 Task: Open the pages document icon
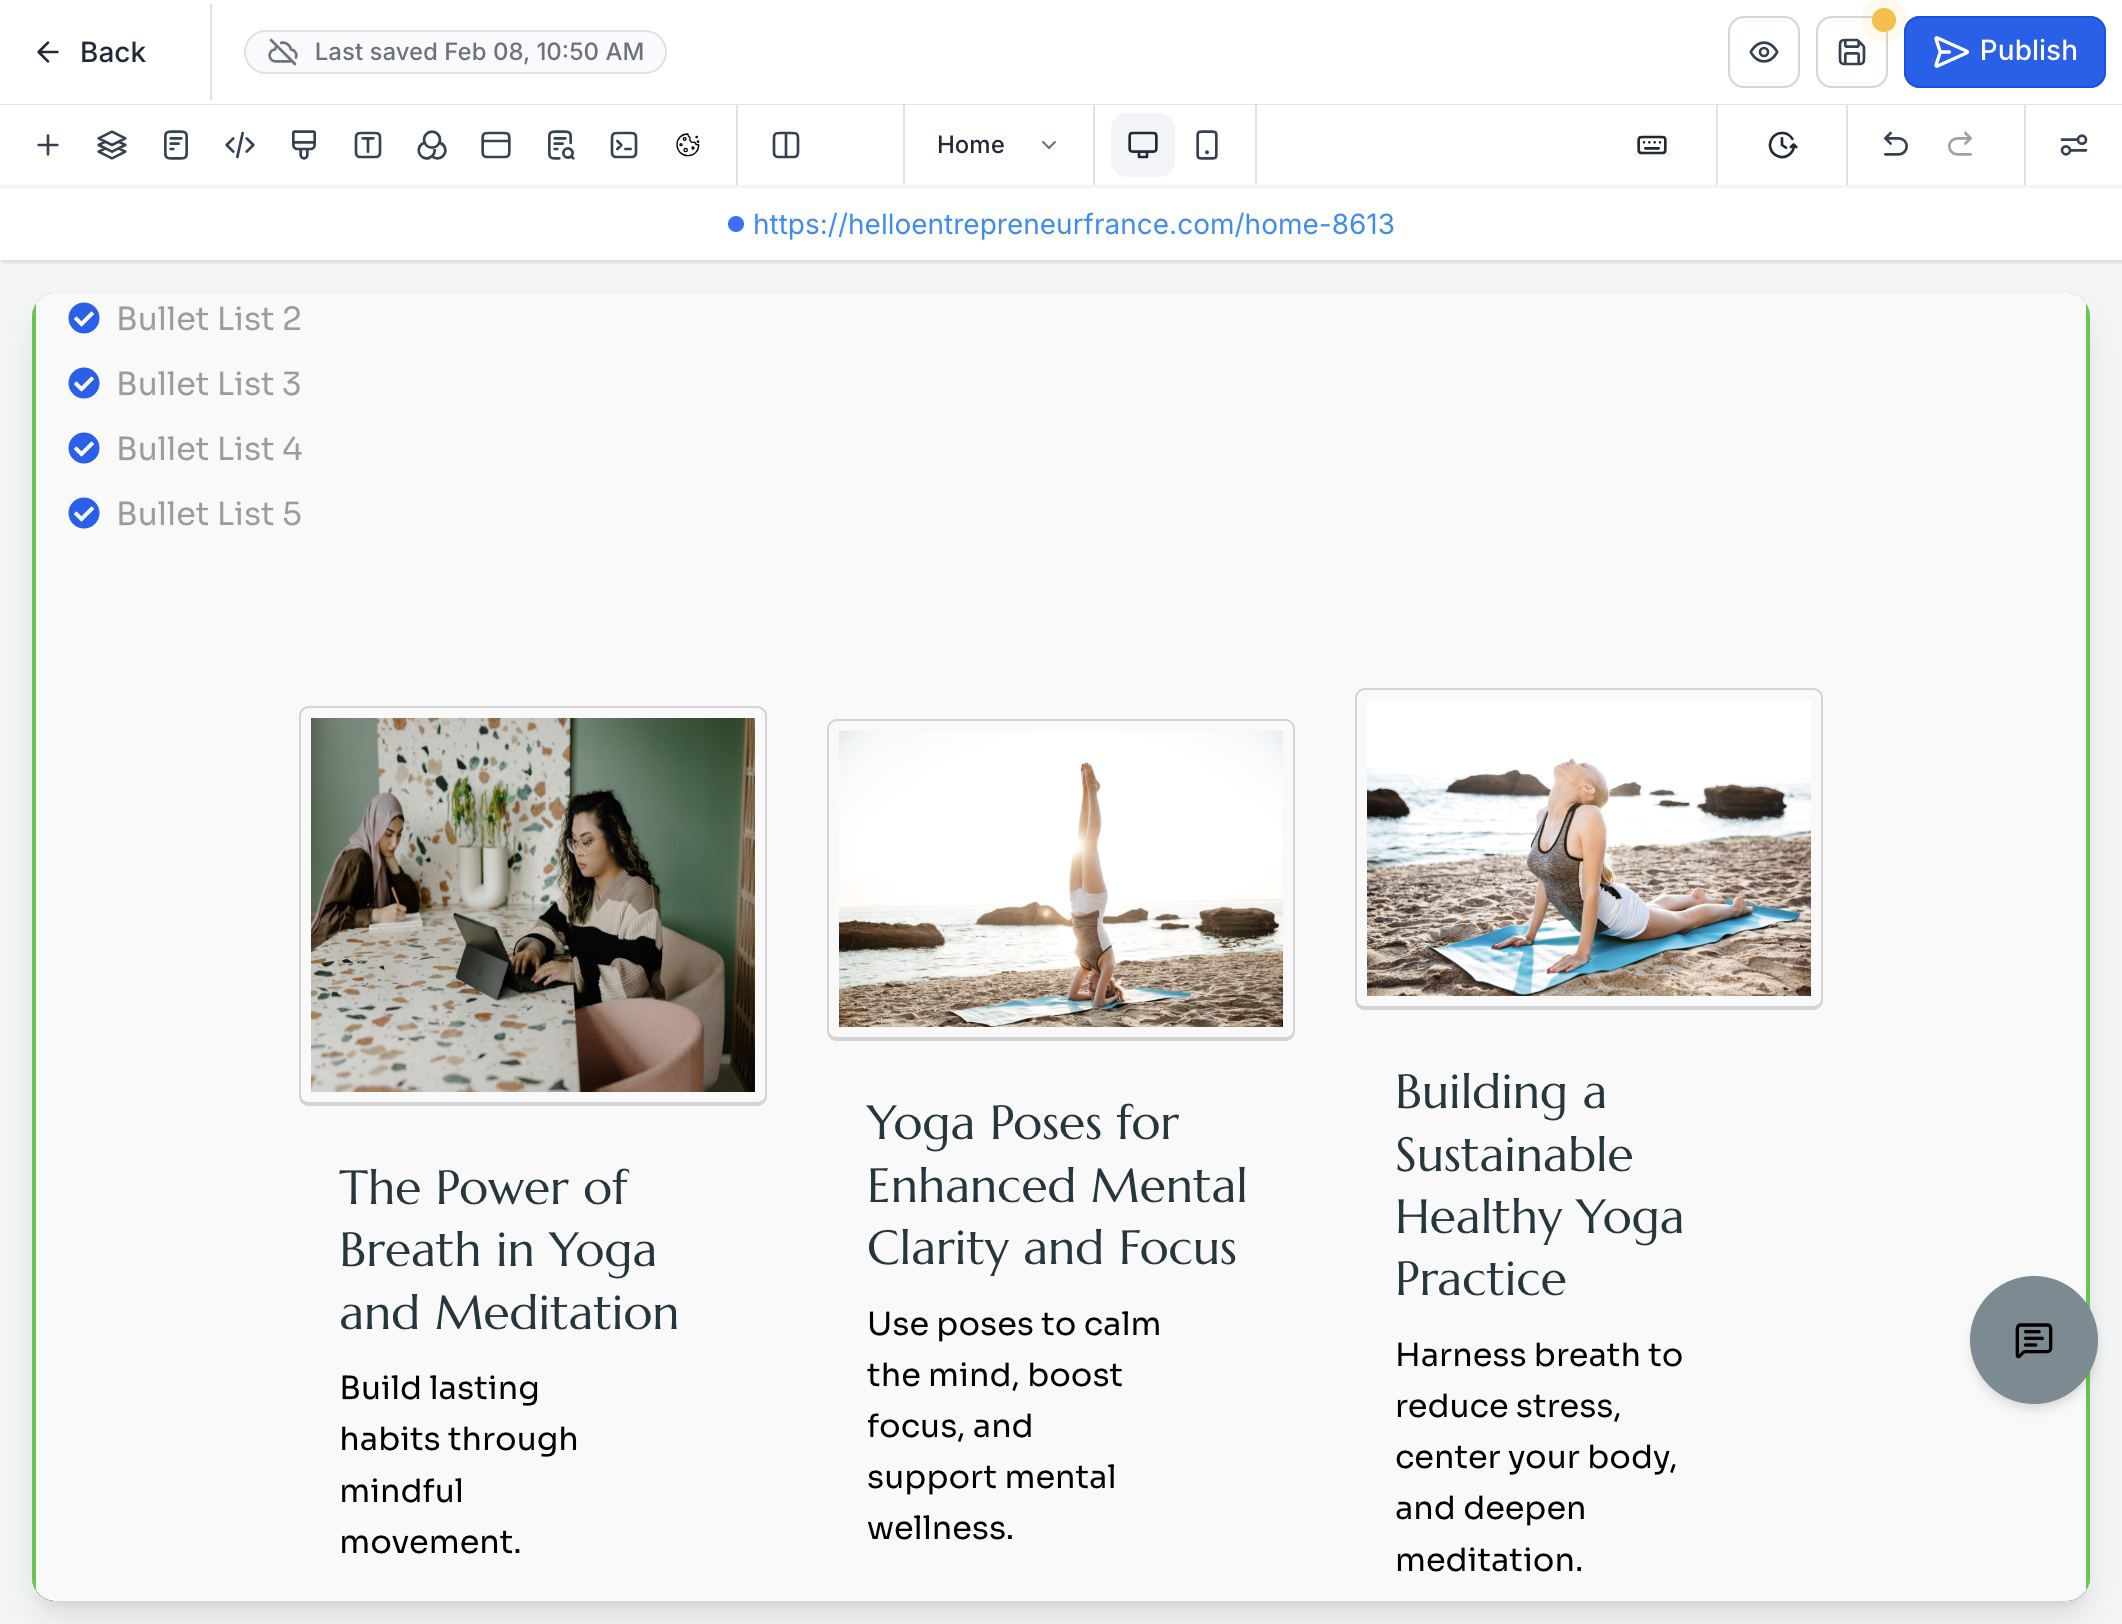[x=176, y=145]
